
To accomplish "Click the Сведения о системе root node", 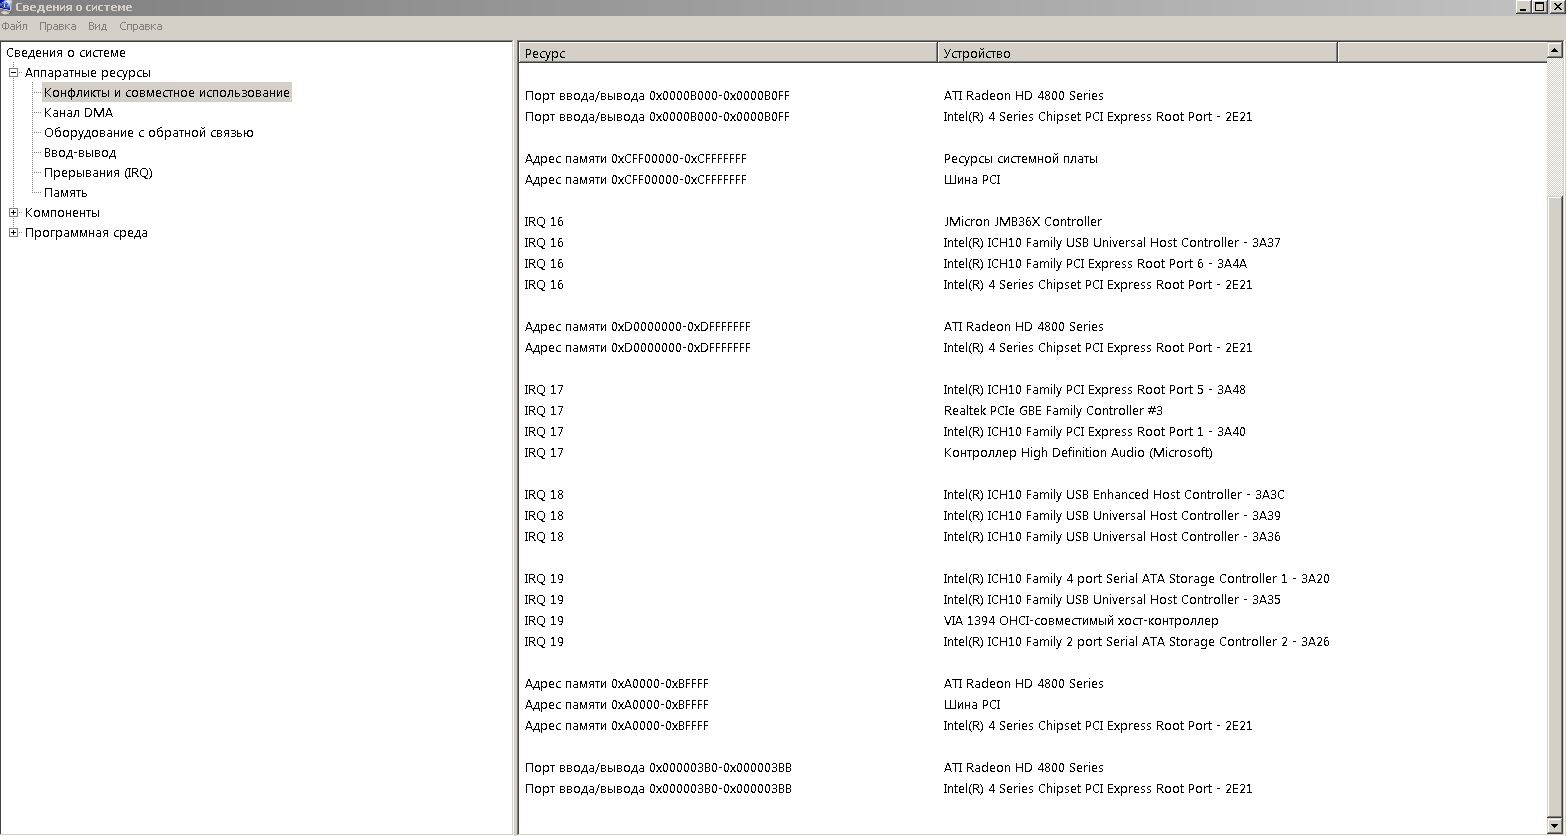I will (x=66, y=53).
